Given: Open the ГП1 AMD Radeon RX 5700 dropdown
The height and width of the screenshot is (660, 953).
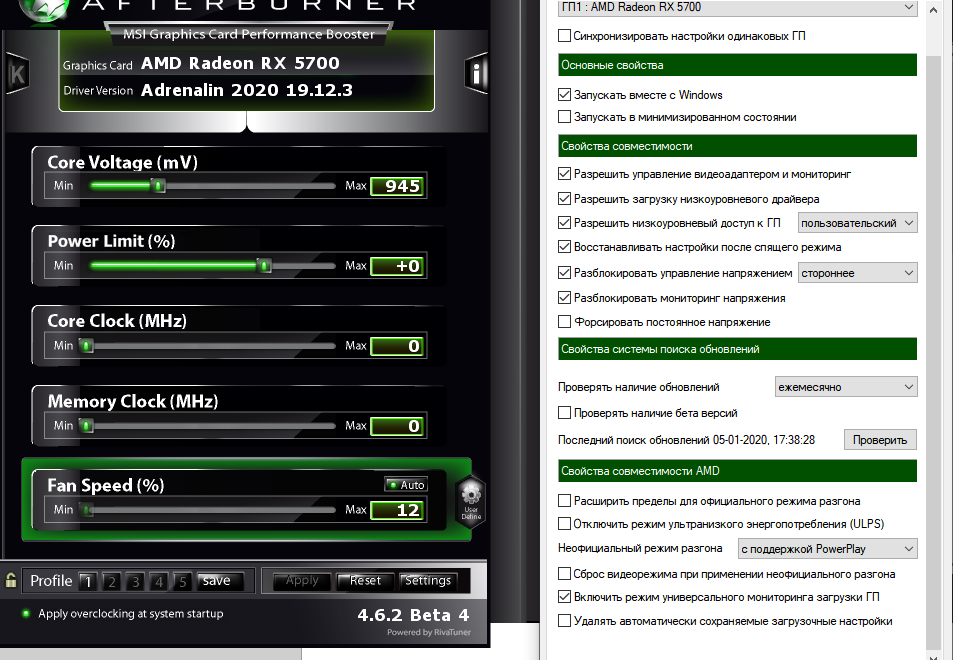Looking at the screenshot, I should click(x=737, y=8).
